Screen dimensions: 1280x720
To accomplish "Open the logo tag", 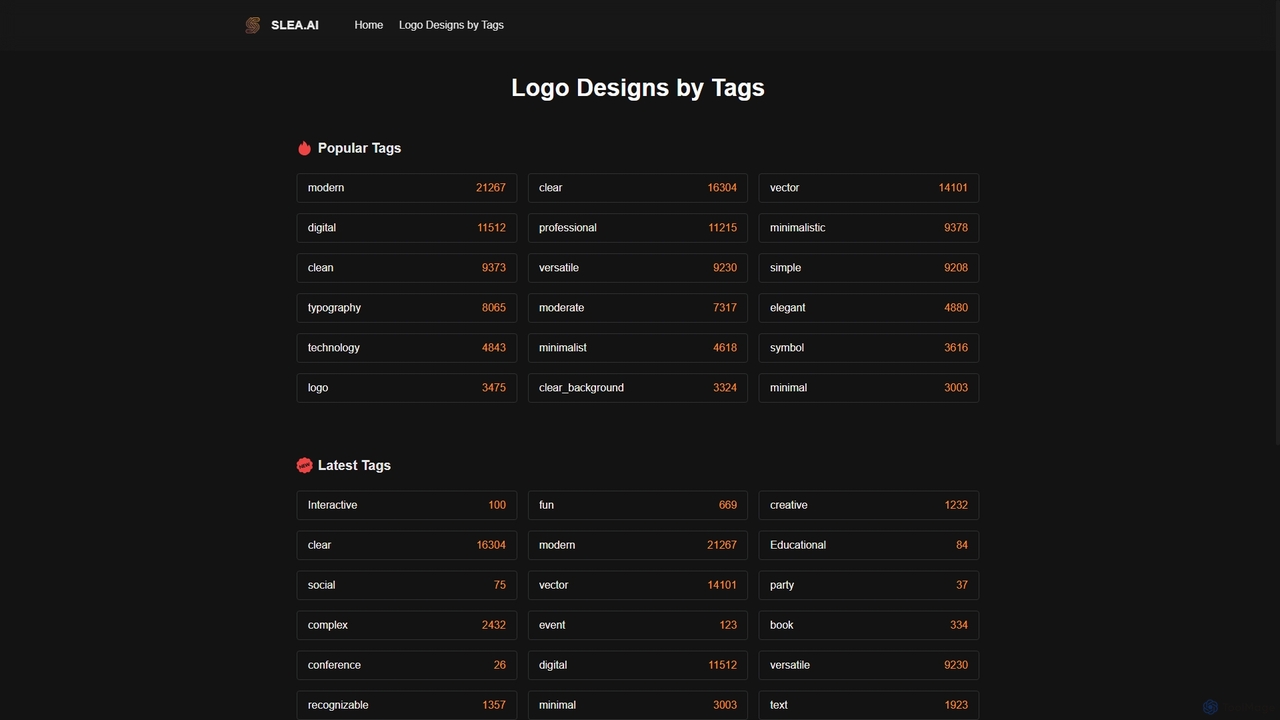I will click(x=407, y=388).
